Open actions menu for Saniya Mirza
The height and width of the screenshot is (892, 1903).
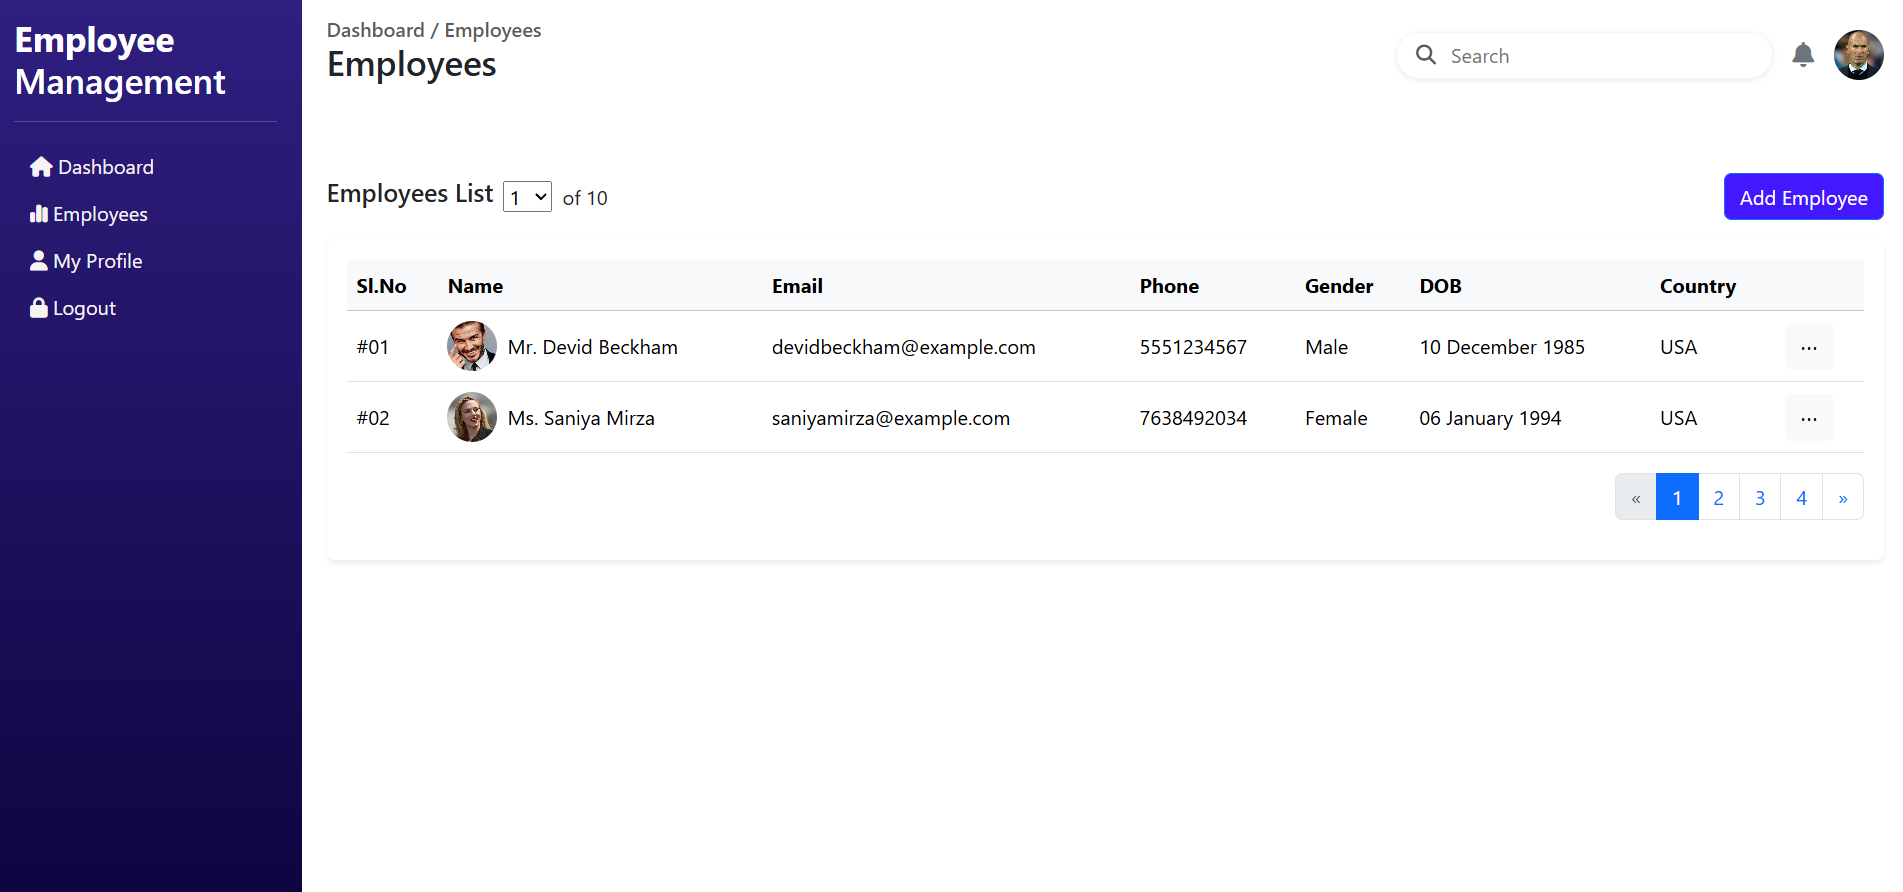coord(1808,418)
